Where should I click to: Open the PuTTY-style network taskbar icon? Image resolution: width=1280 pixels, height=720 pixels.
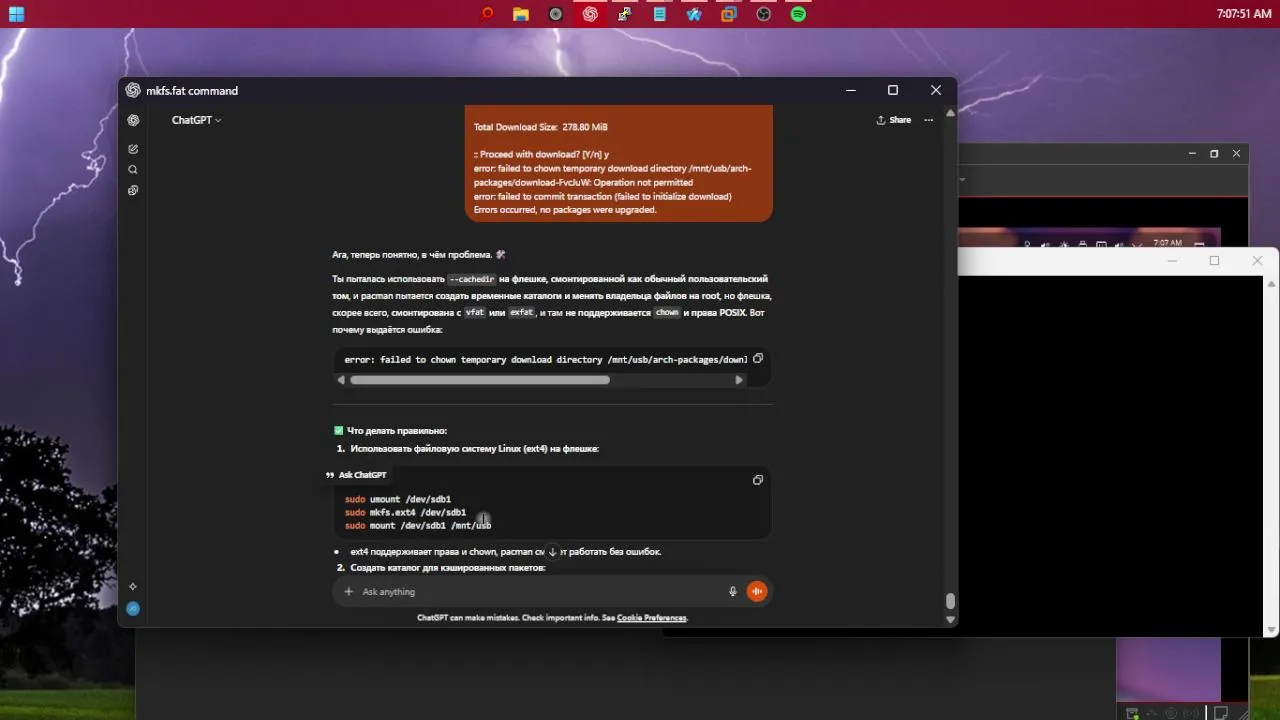pos(625,14)
